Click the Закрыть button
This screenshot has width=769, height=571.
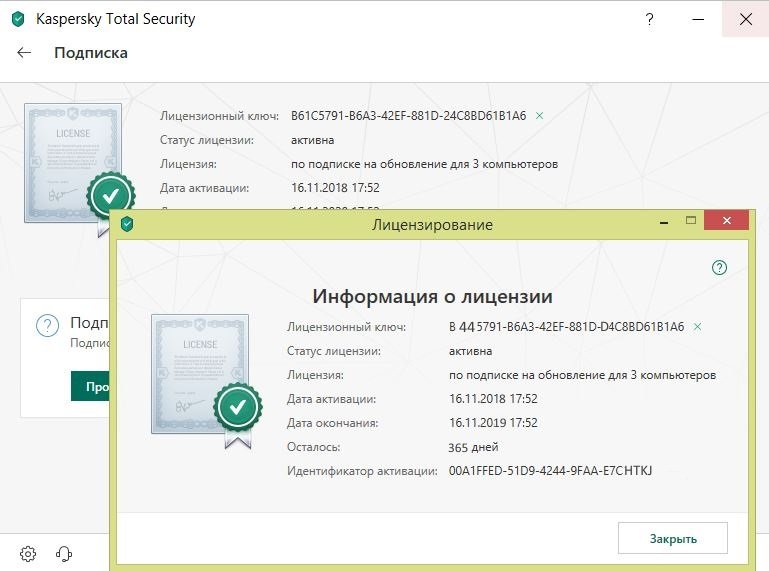coord(672,538)
